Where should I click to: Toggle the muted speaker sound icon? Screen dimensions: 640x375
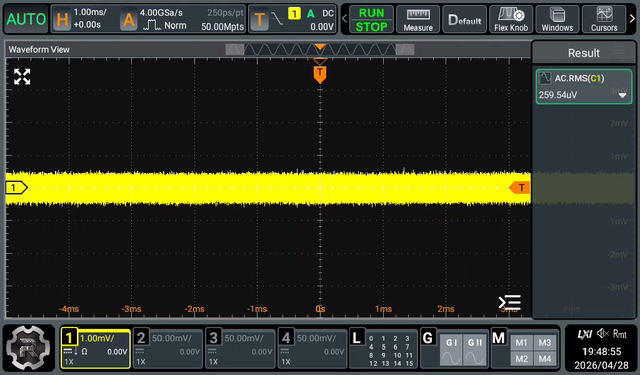click(602, 334)
